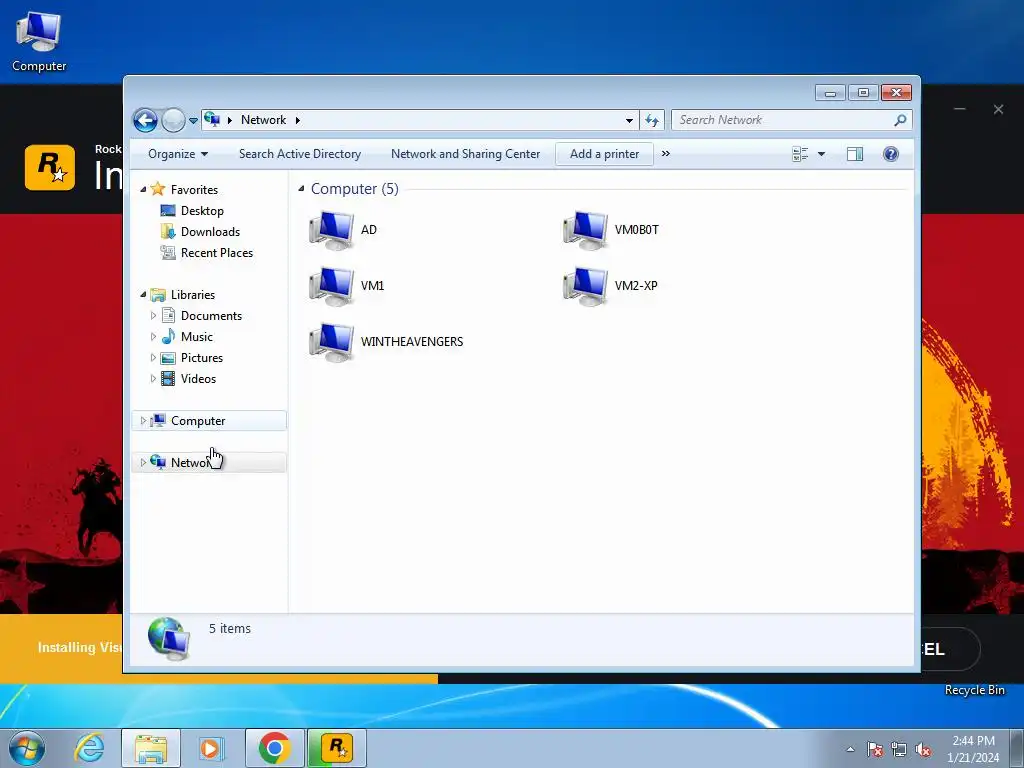Open Google Chrome from taskbar
The image size is (1024, 768).
point(274,748)
